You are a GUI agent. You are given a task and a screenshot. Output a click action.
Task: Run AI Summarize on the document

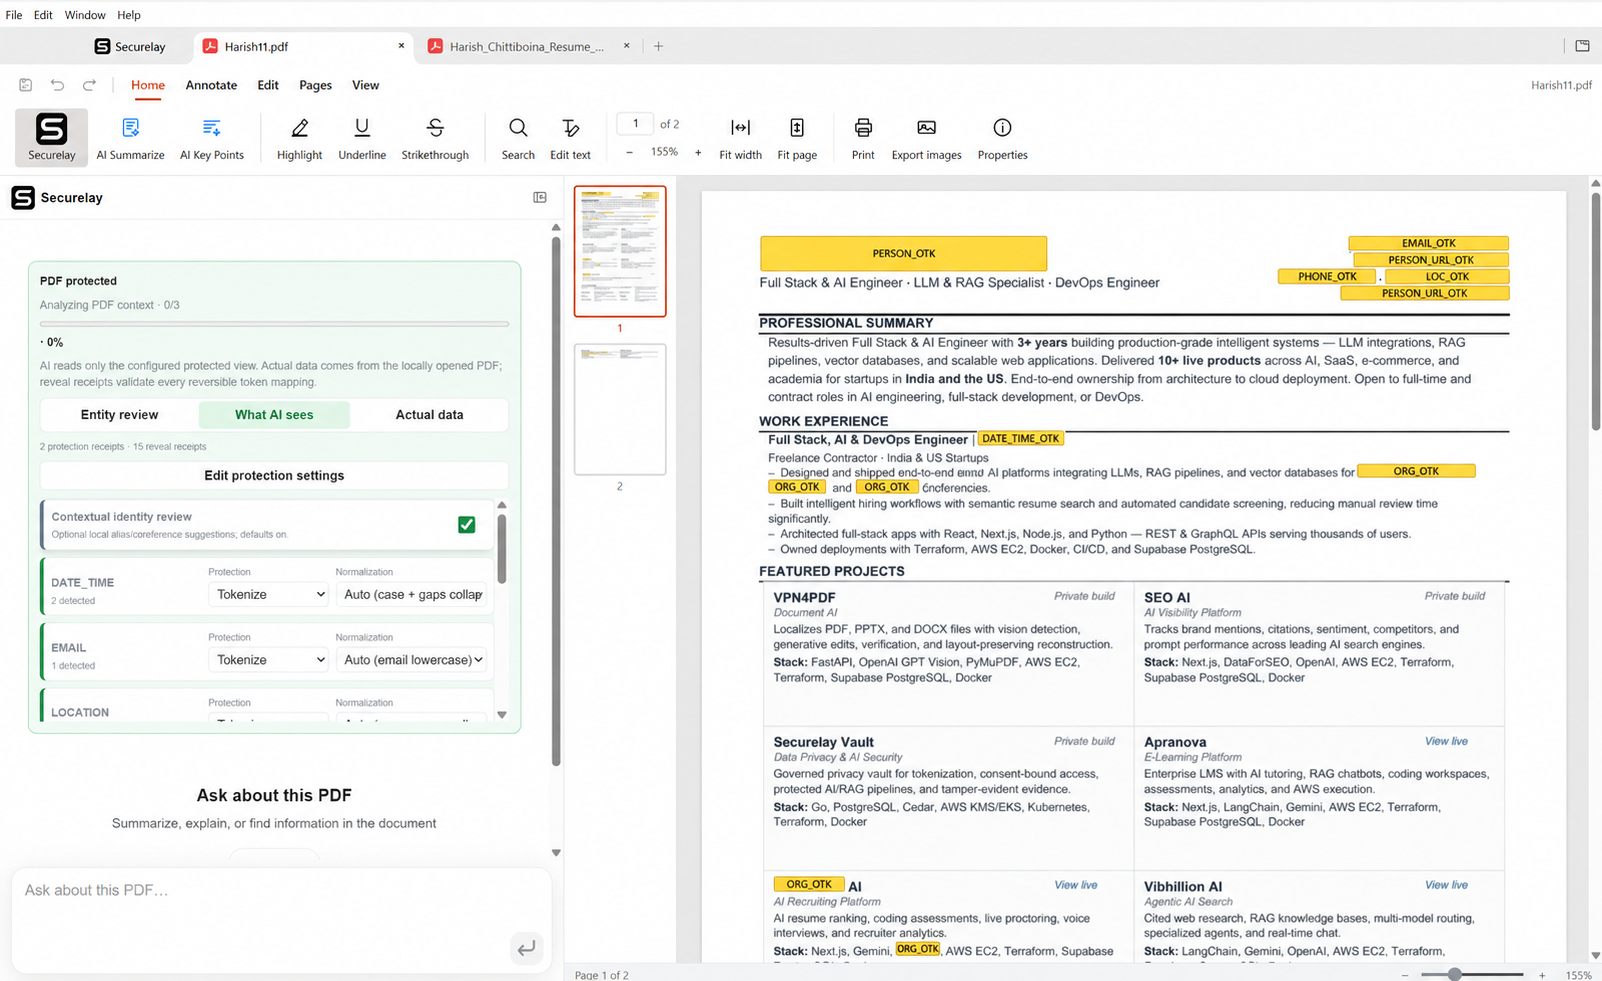[130, 137]
